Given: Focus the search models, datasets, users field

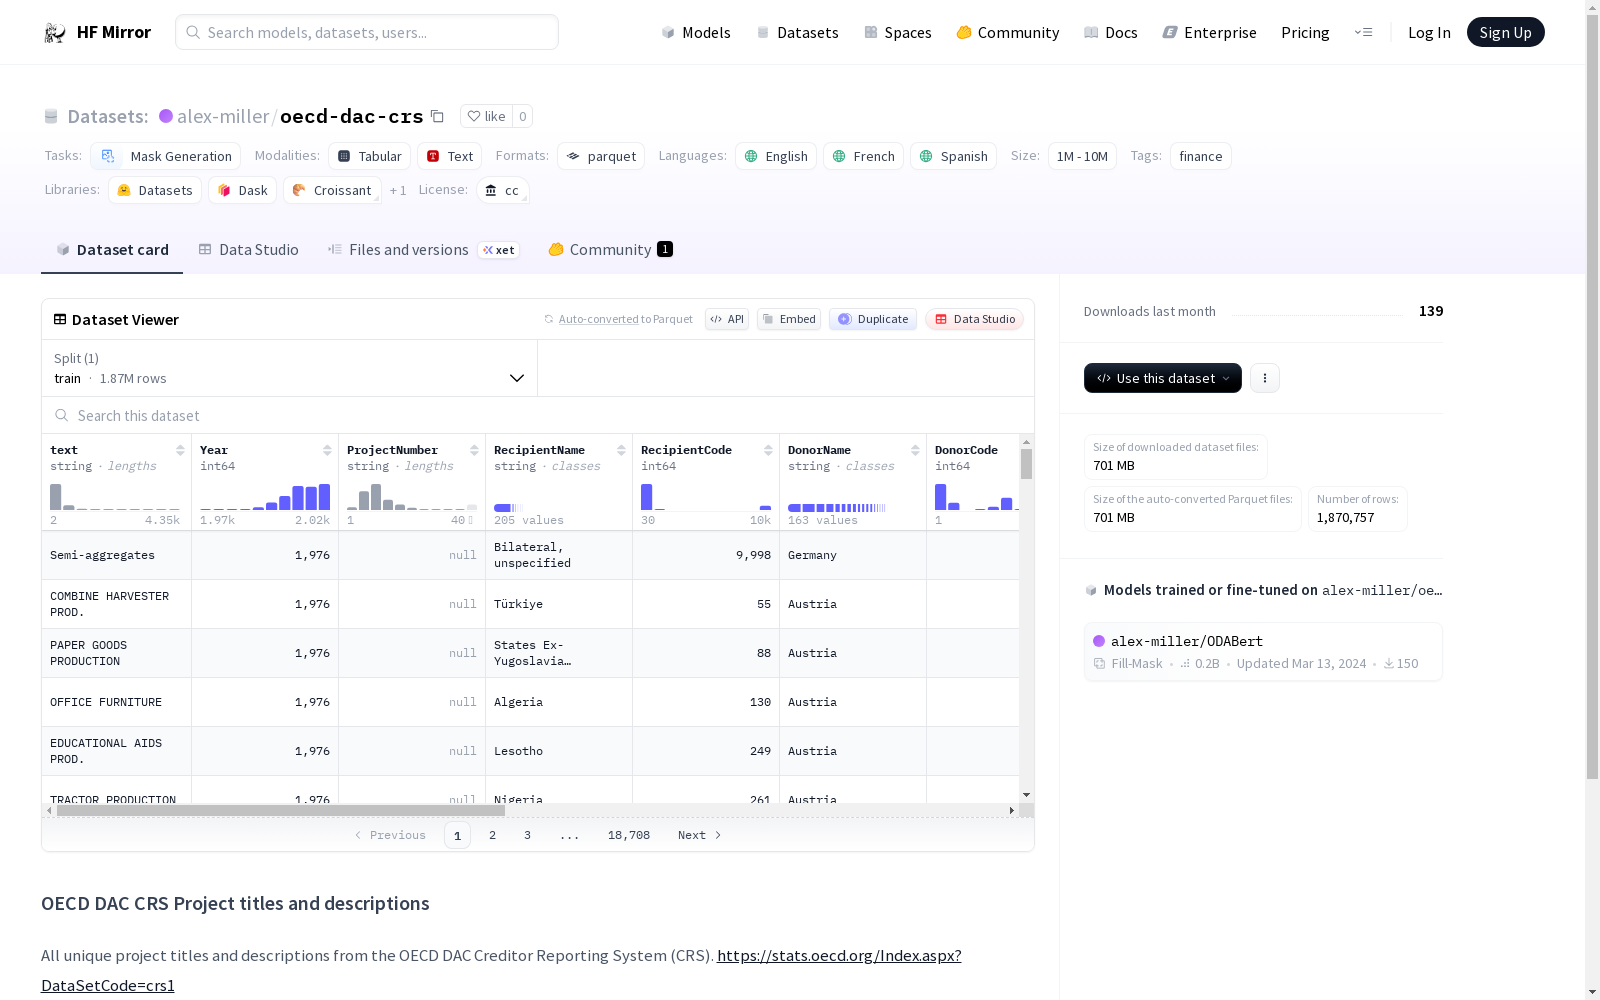Looking at the screenshot, I should pos(367,32).
